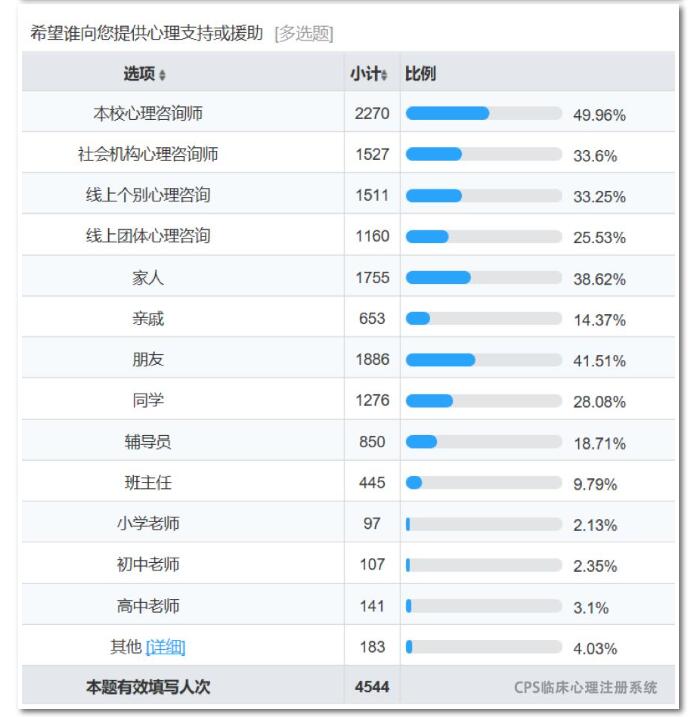
Task: Sort table by 选项 column arrows
Action: tap(162, 75)
